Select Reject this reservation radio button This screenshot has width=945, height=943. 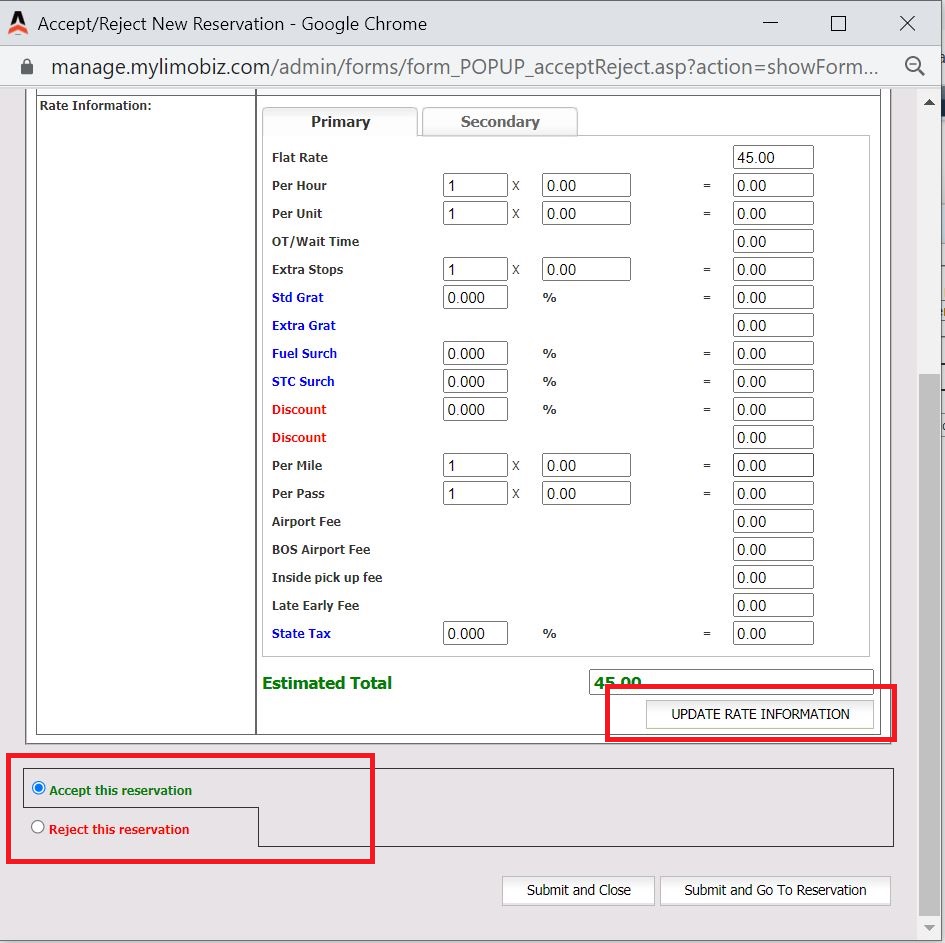pyautogui.click(x=39, y=827)
